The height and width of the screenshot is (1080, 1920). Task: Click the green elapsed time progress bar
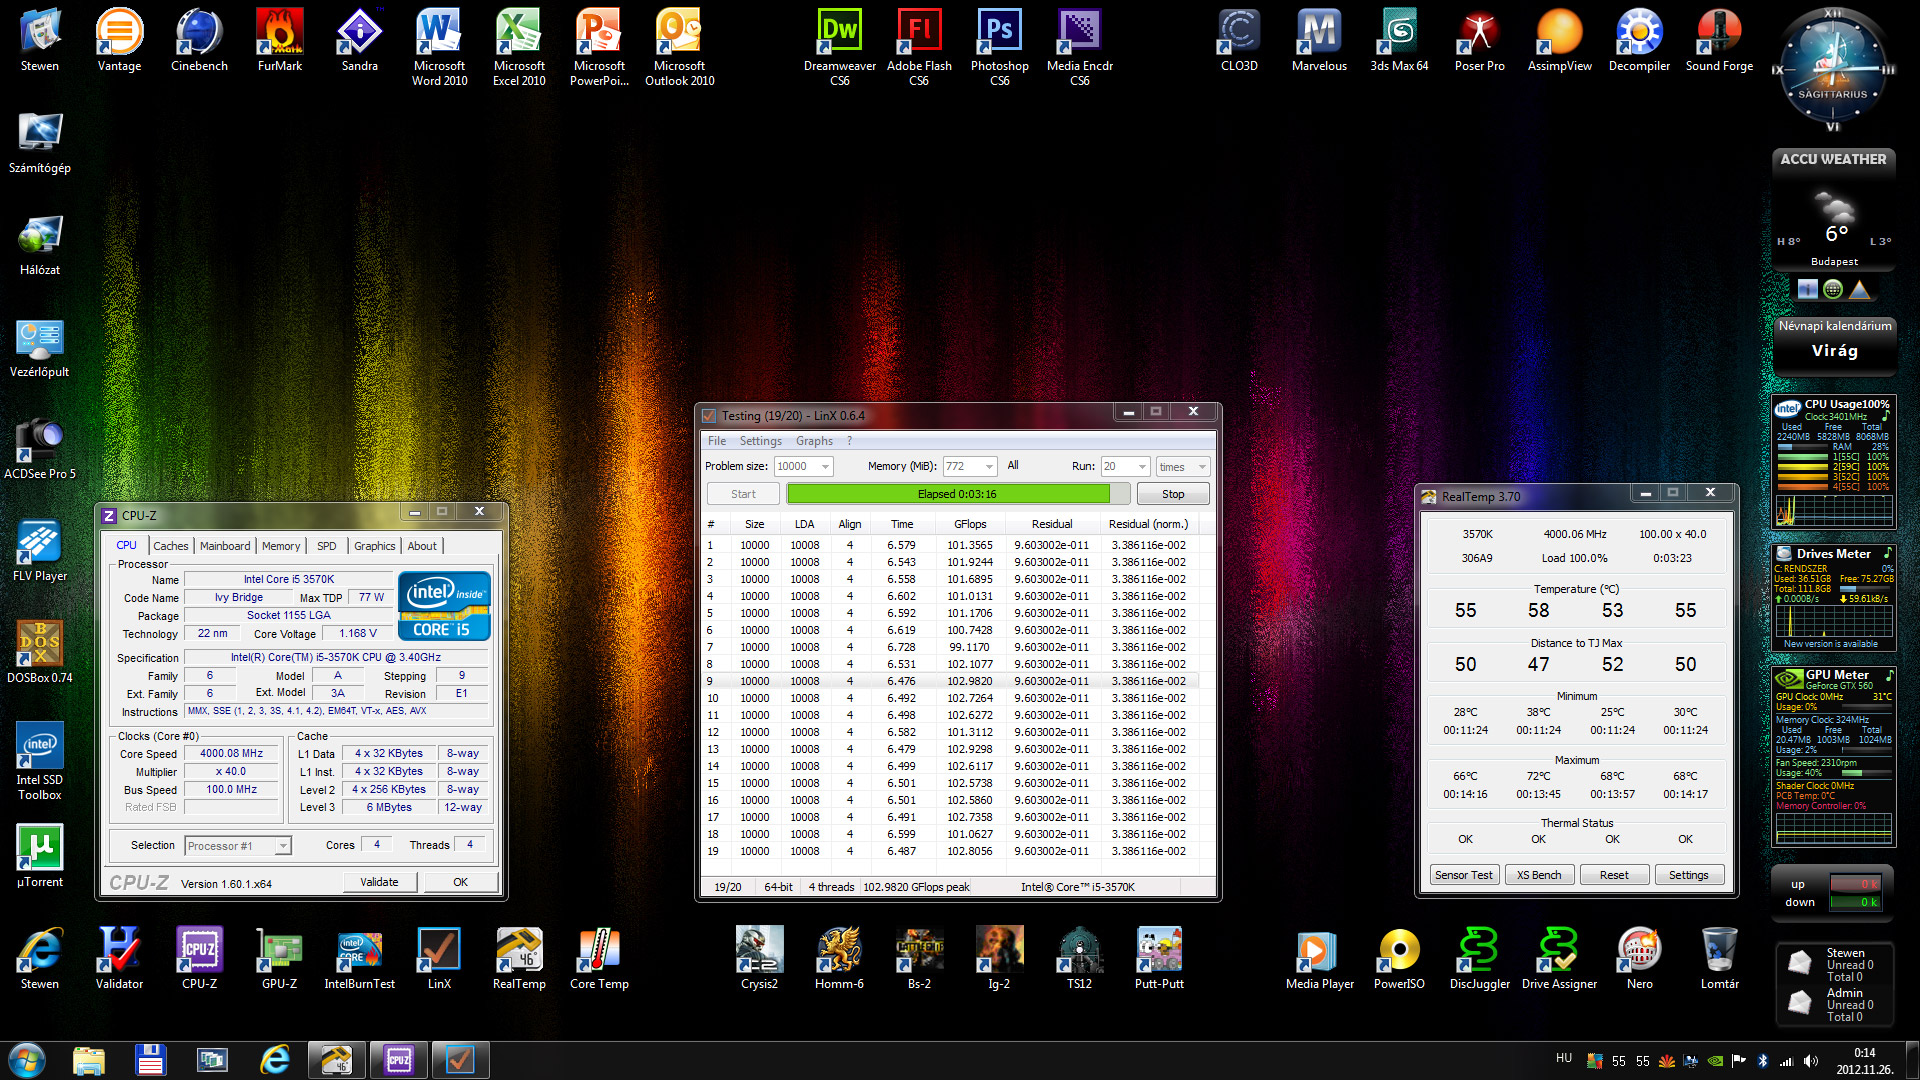(948, 494)
